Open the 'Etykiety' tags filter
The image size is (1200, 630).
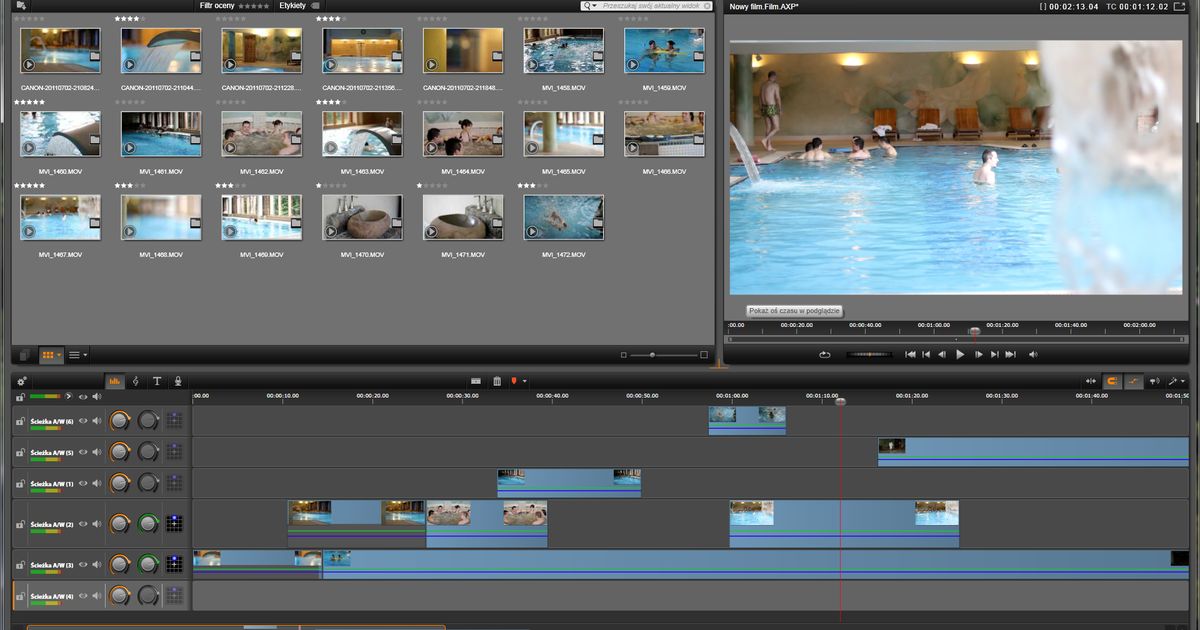pos(299,5)
